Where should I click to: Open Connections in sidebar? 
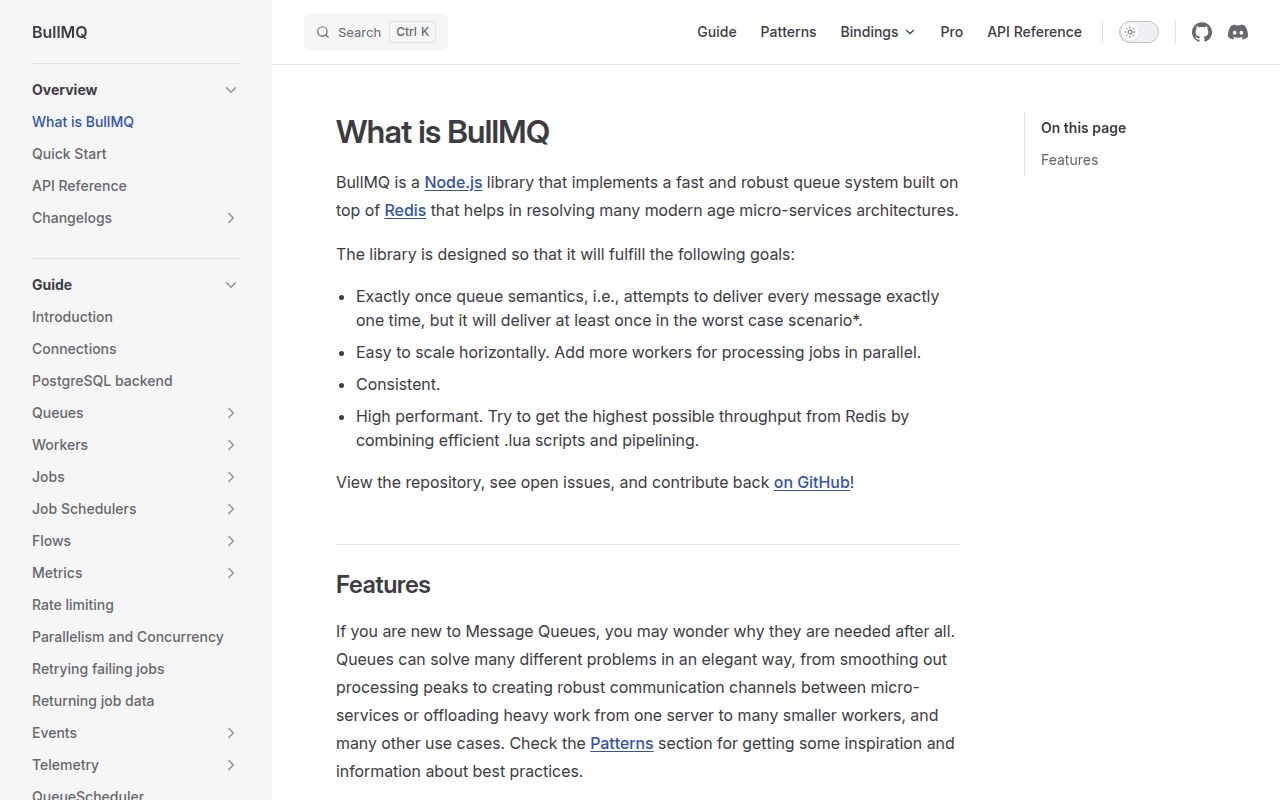(74, 349)
